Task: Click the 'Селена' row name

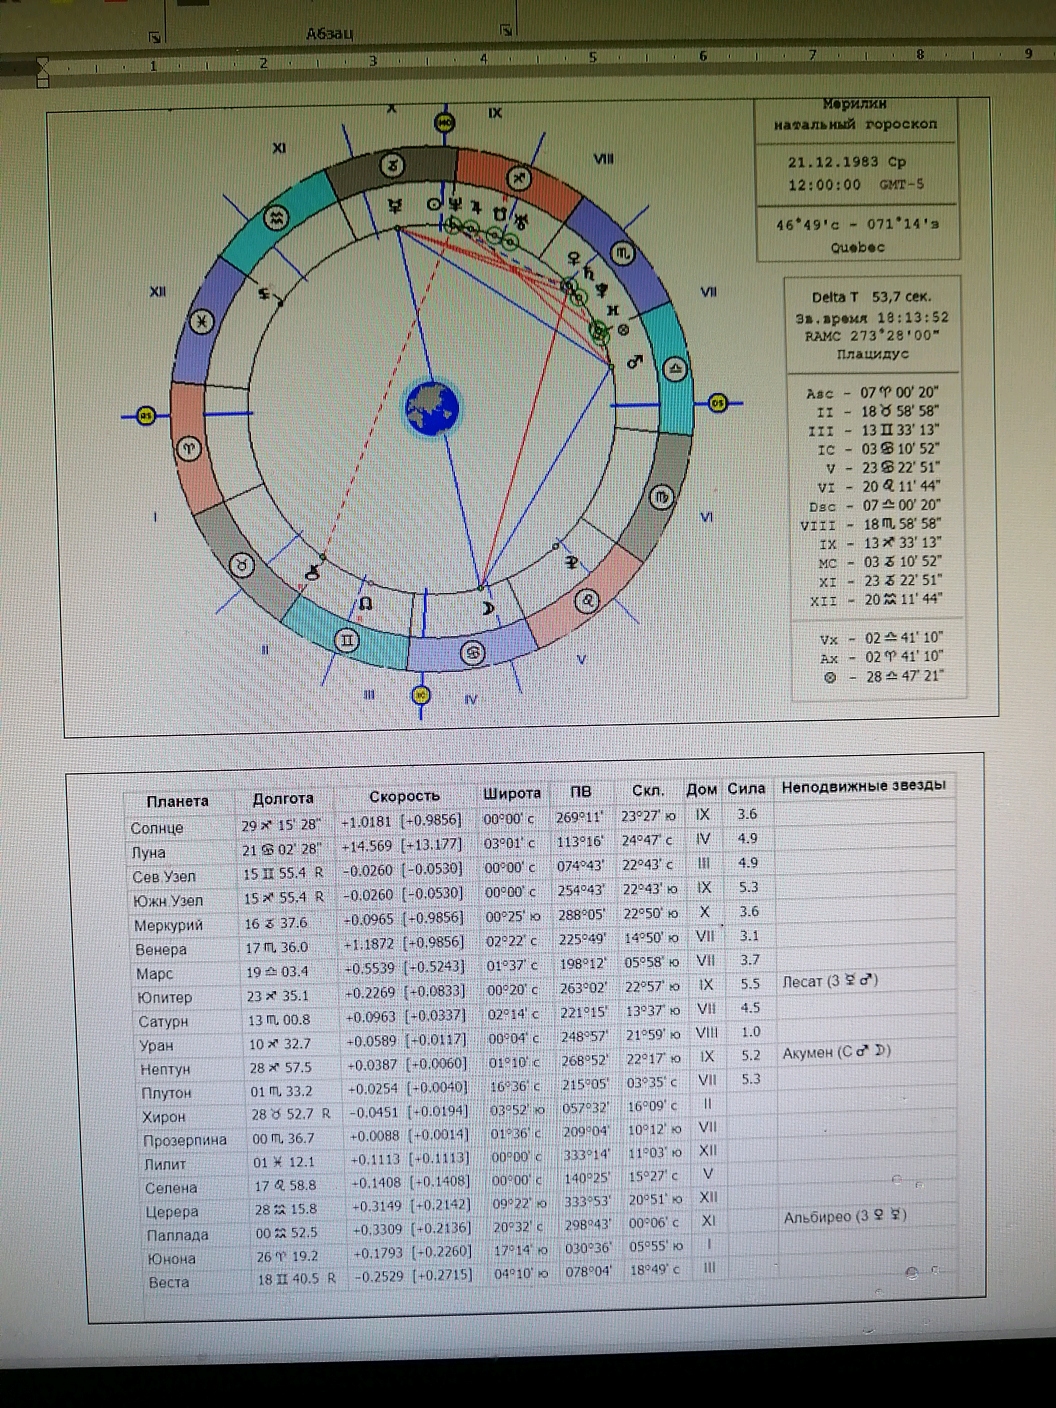Action: pyautogui.click(x=171, y=1189)
